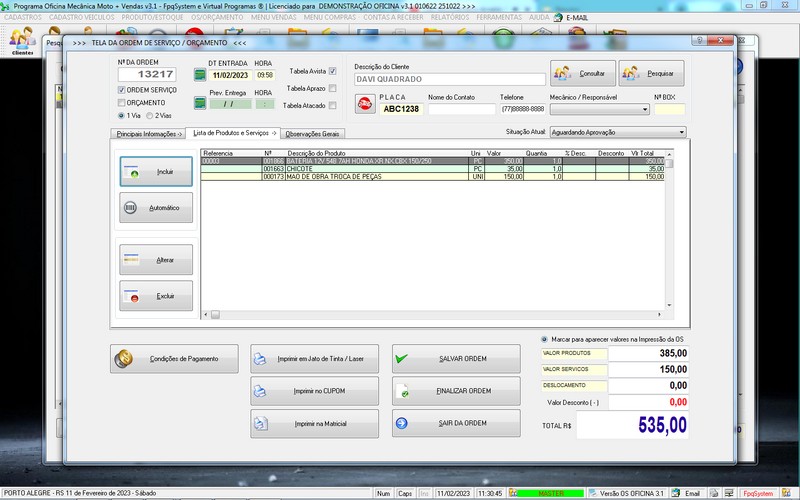Click the monitor icon in the status bar
The image size is (800, 500).
[730, 493]
